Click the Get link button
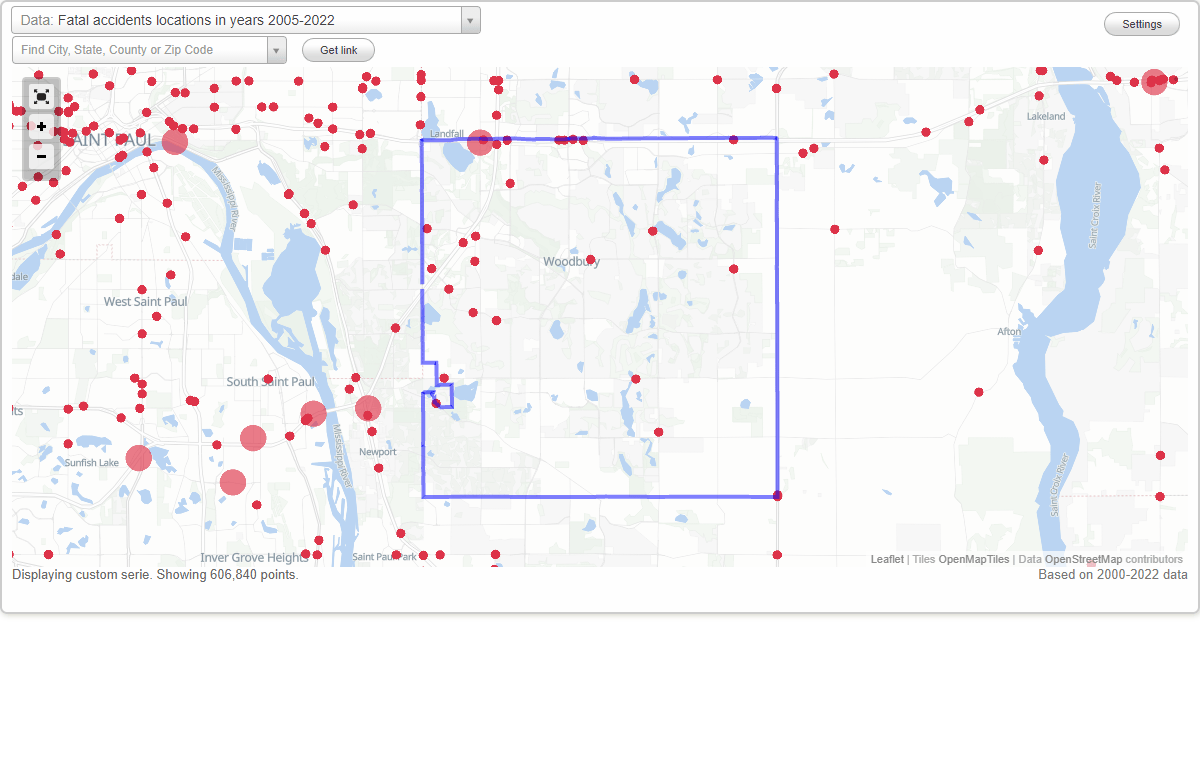The width and height of the screenshot is (1200, 771). coord(338,50)
